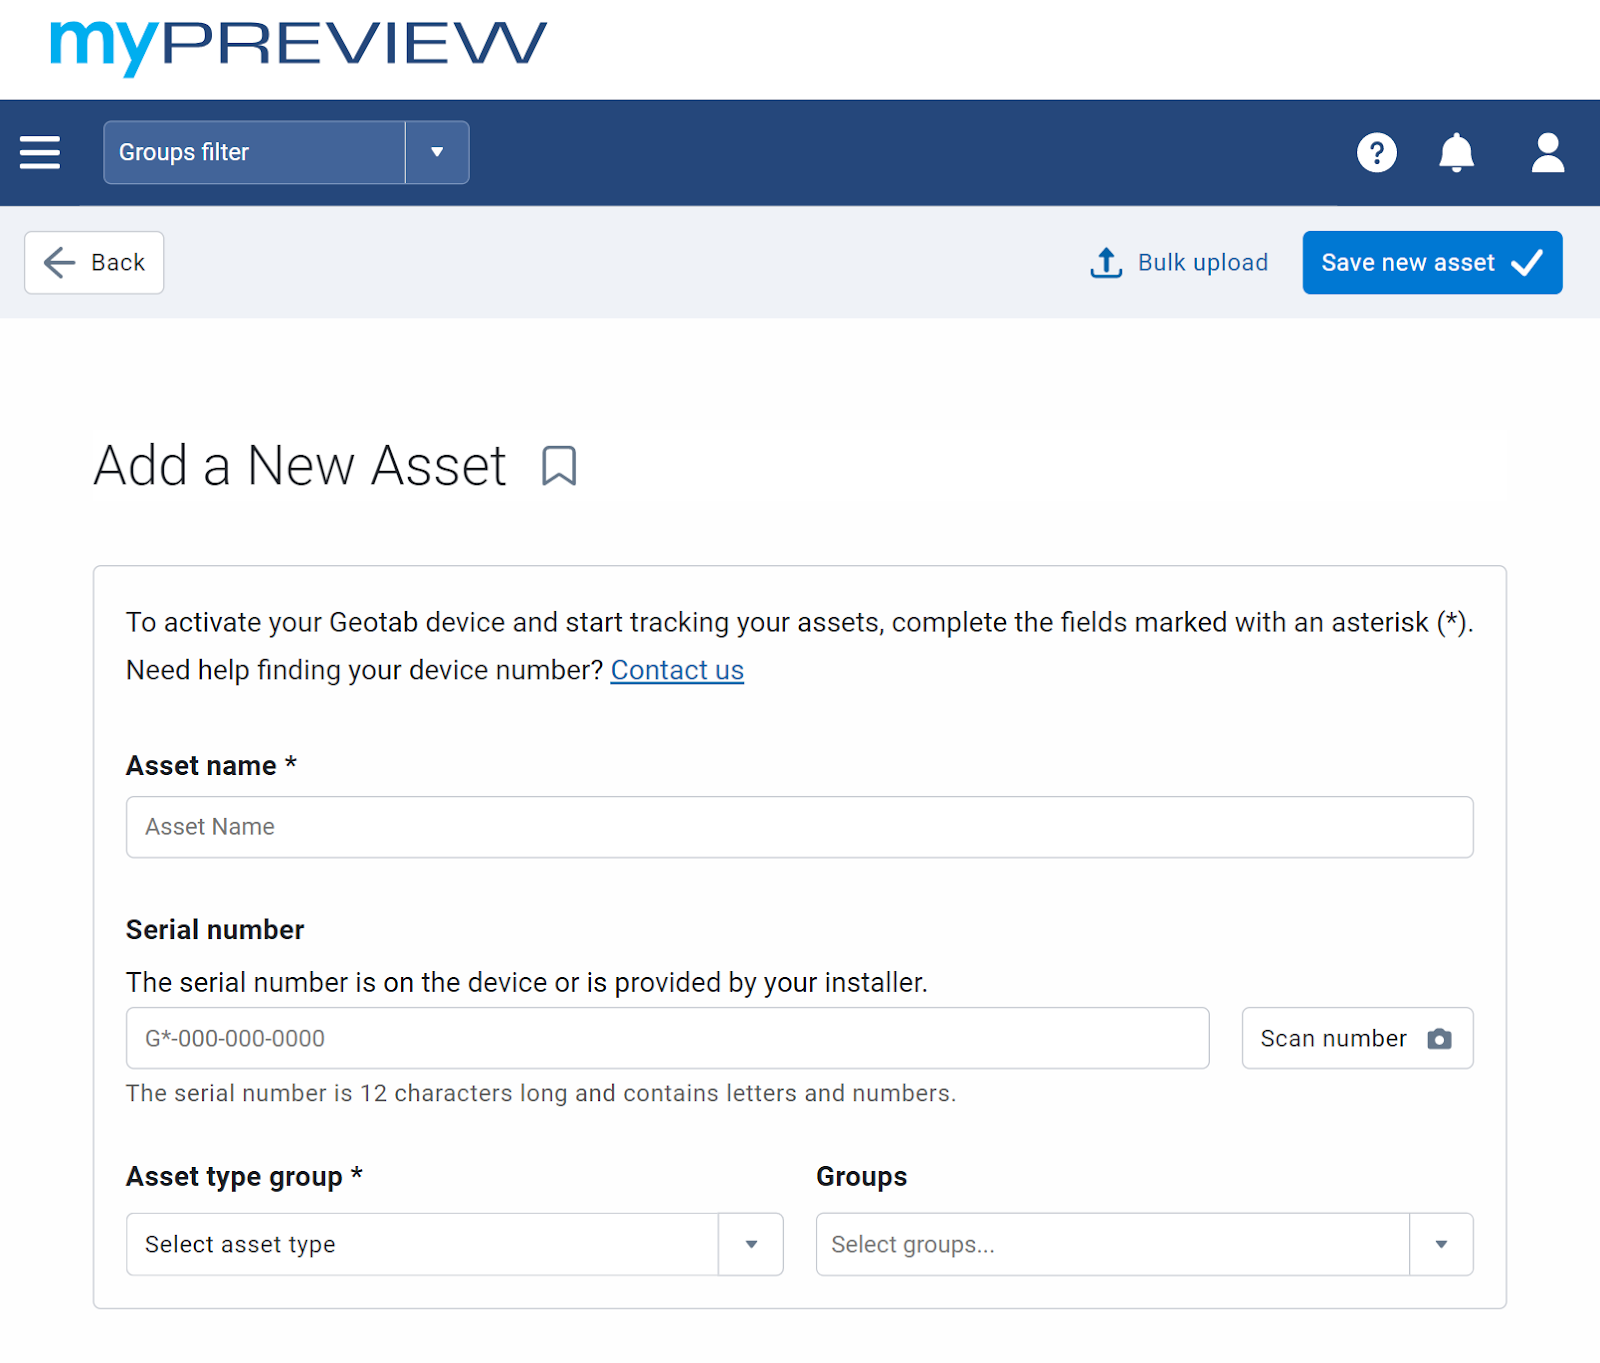The height and width of the screenshot is (1363, 1600).
Task: Open the Select groups dropdown
Action: 1441,1244
